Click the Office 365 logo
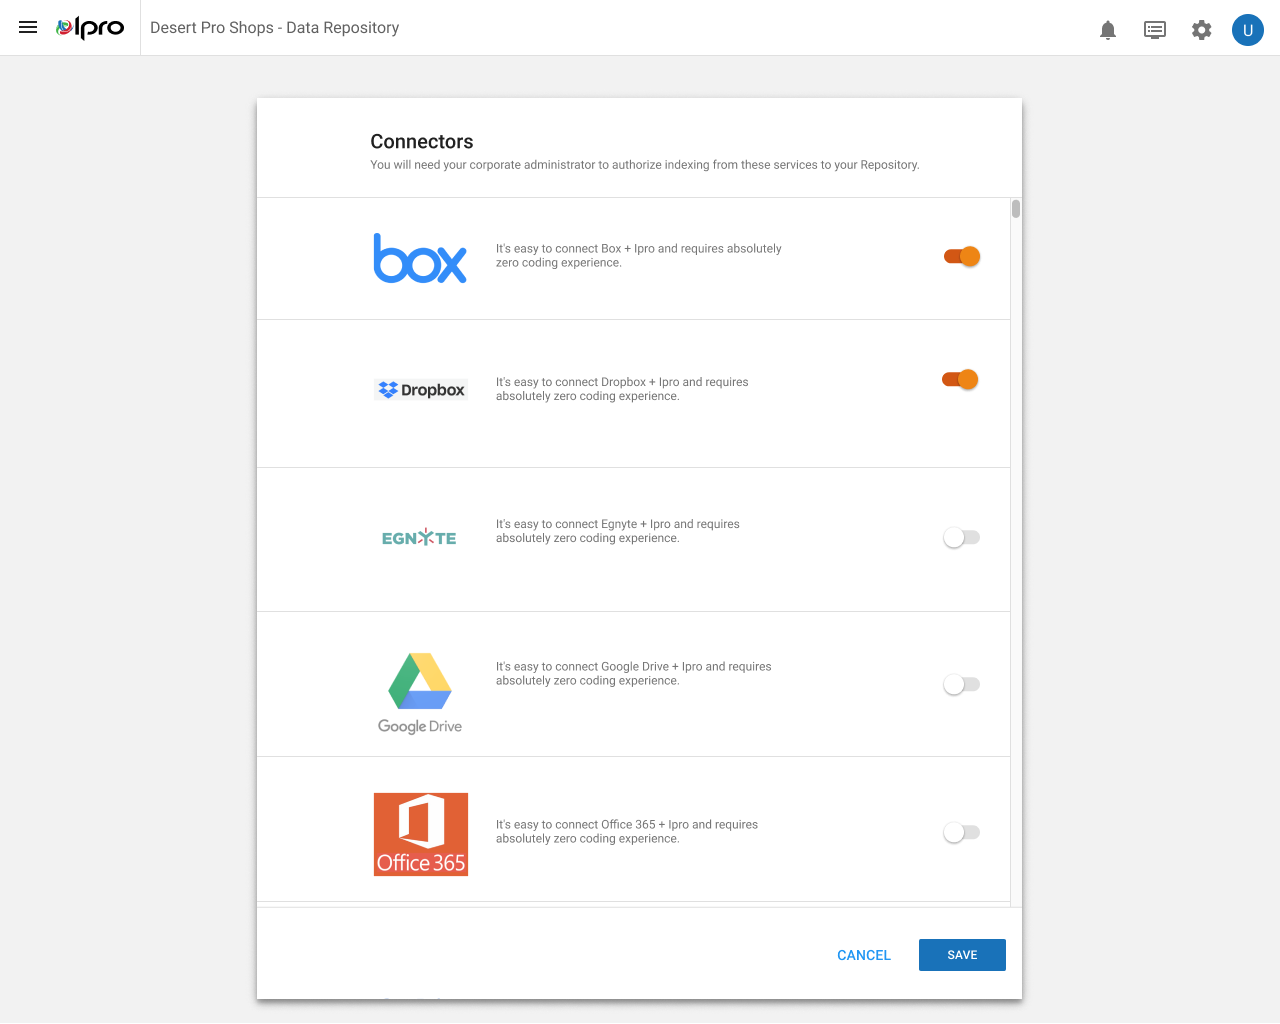Viewport: 1280px width, 1024px height. point(421,834)
